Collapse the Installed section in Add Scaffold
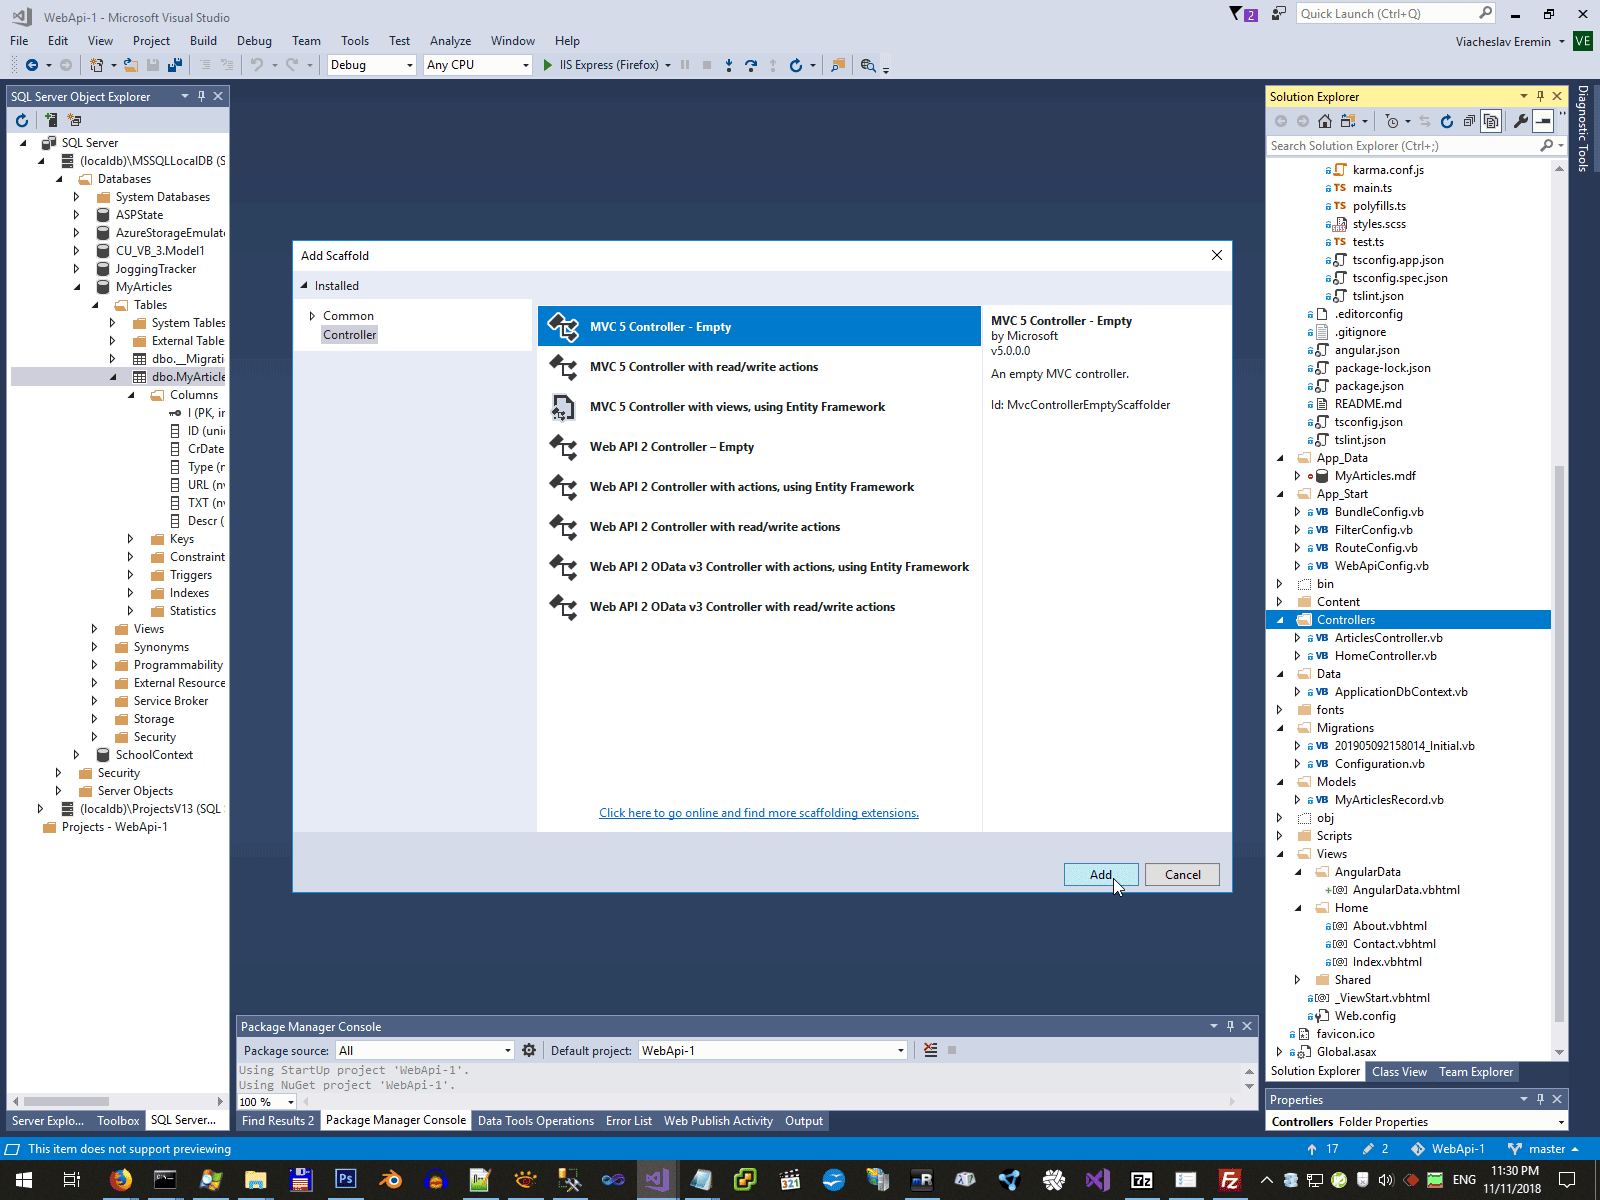Screen dimensions: 1600x1200 [305, 286]
